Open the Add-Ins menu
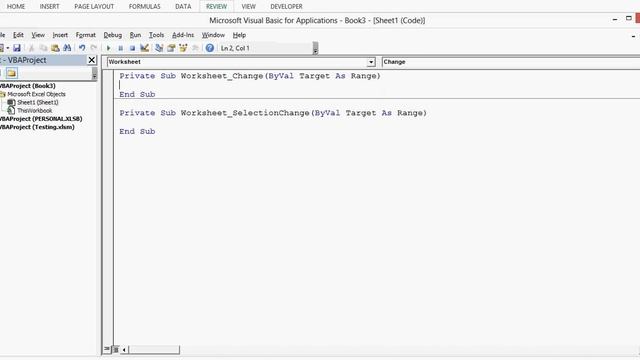The height and width of the screenshot is (360, 640). (183, 35)
